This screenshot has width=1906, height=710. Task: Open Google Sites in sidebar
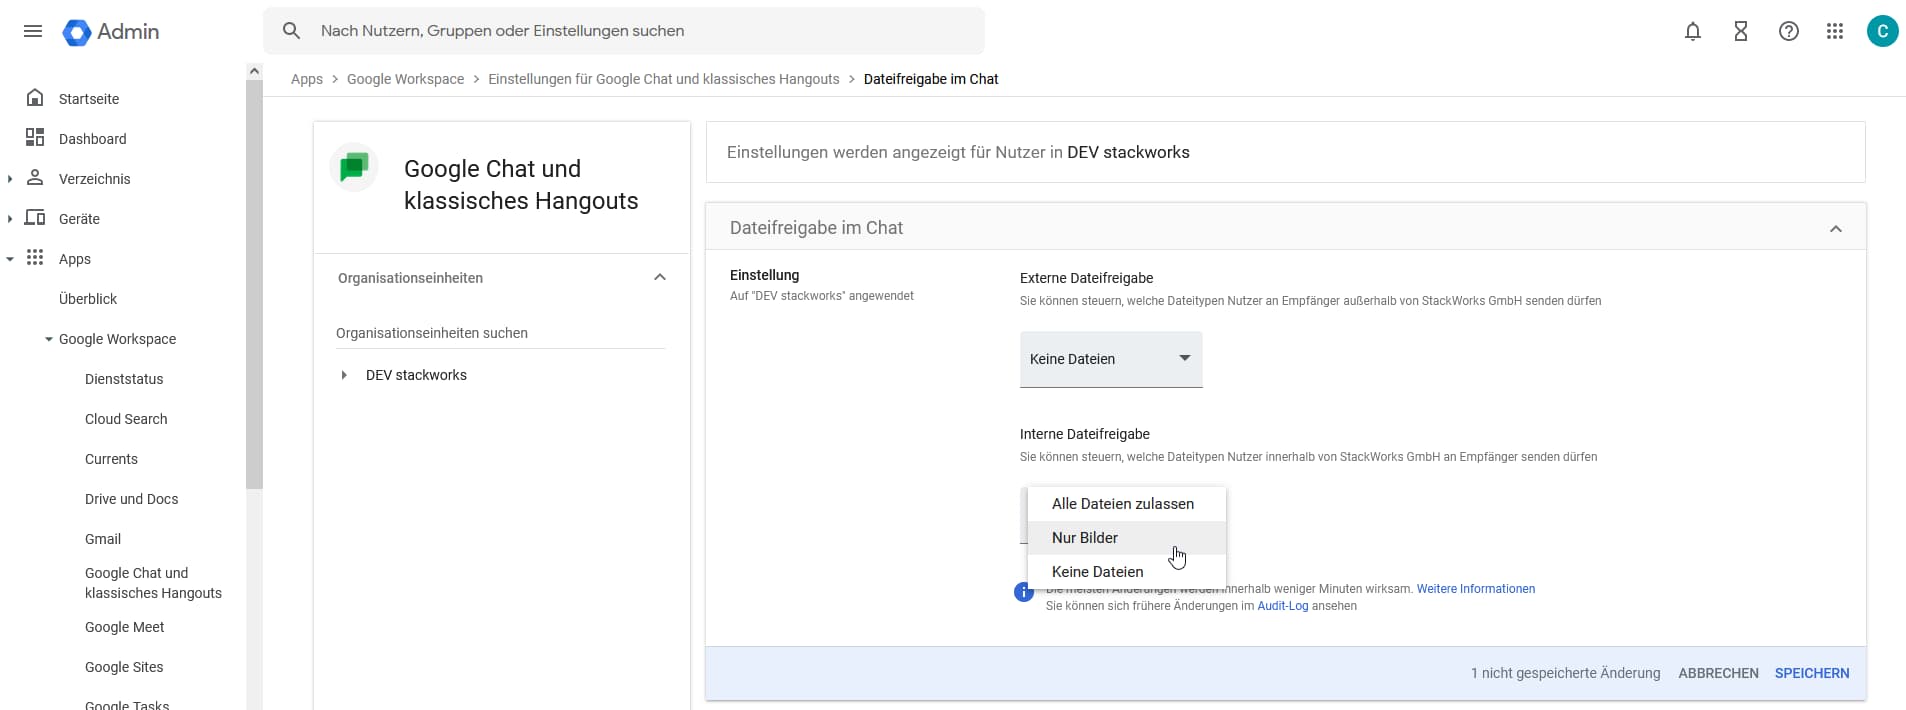124,667
